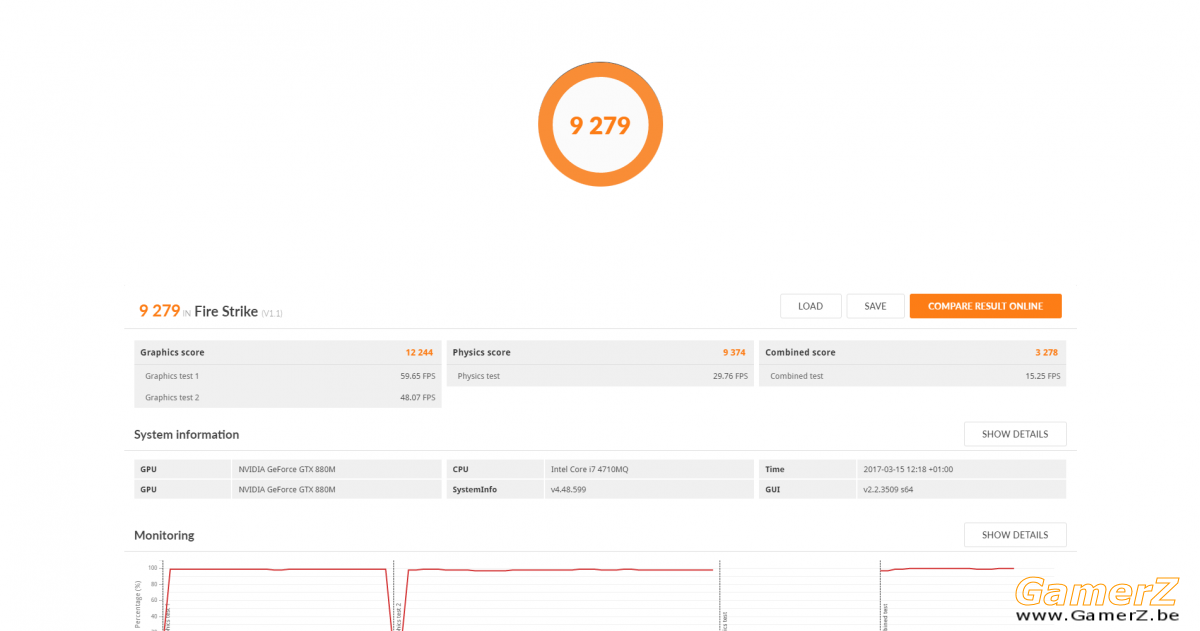Click the Physics score header label
This screenshot has width=1200, height=631.
point(481,352)
